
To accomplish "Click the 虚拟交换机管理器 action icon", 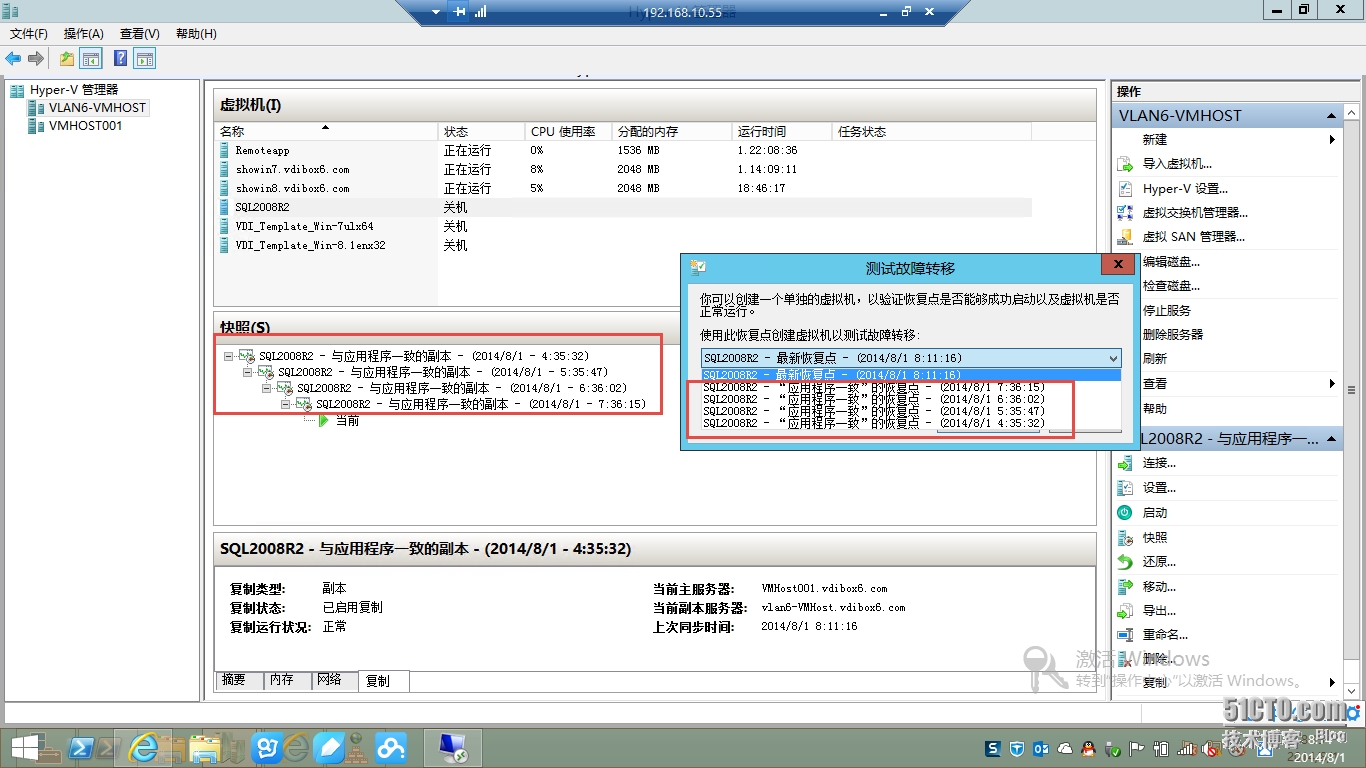I will [x=1125, y=213].
